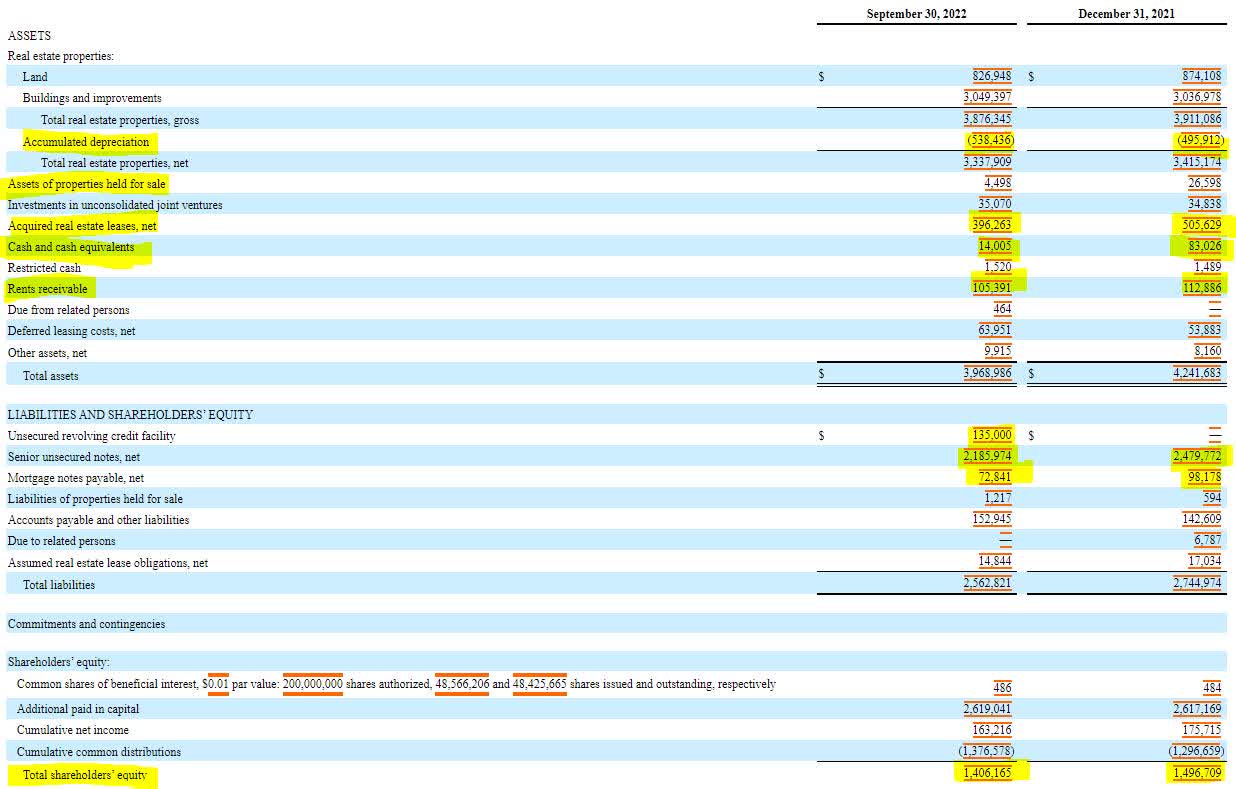Click the $0.01 par value figure
The height and width of the screenshot is (789, 1236).
[x=216, y=684]
